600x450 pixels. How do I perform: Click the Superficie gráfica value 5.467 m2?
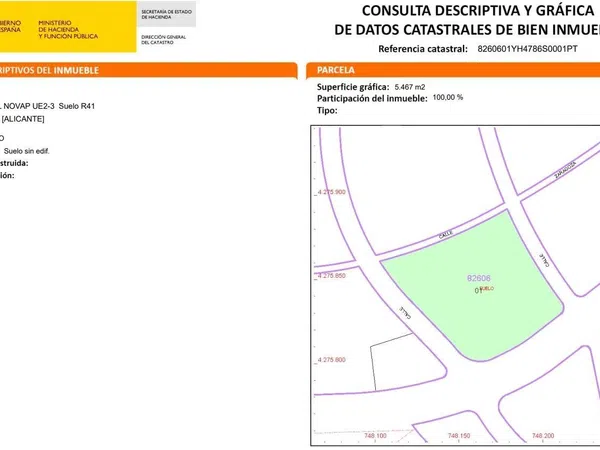tap(410, 88)
